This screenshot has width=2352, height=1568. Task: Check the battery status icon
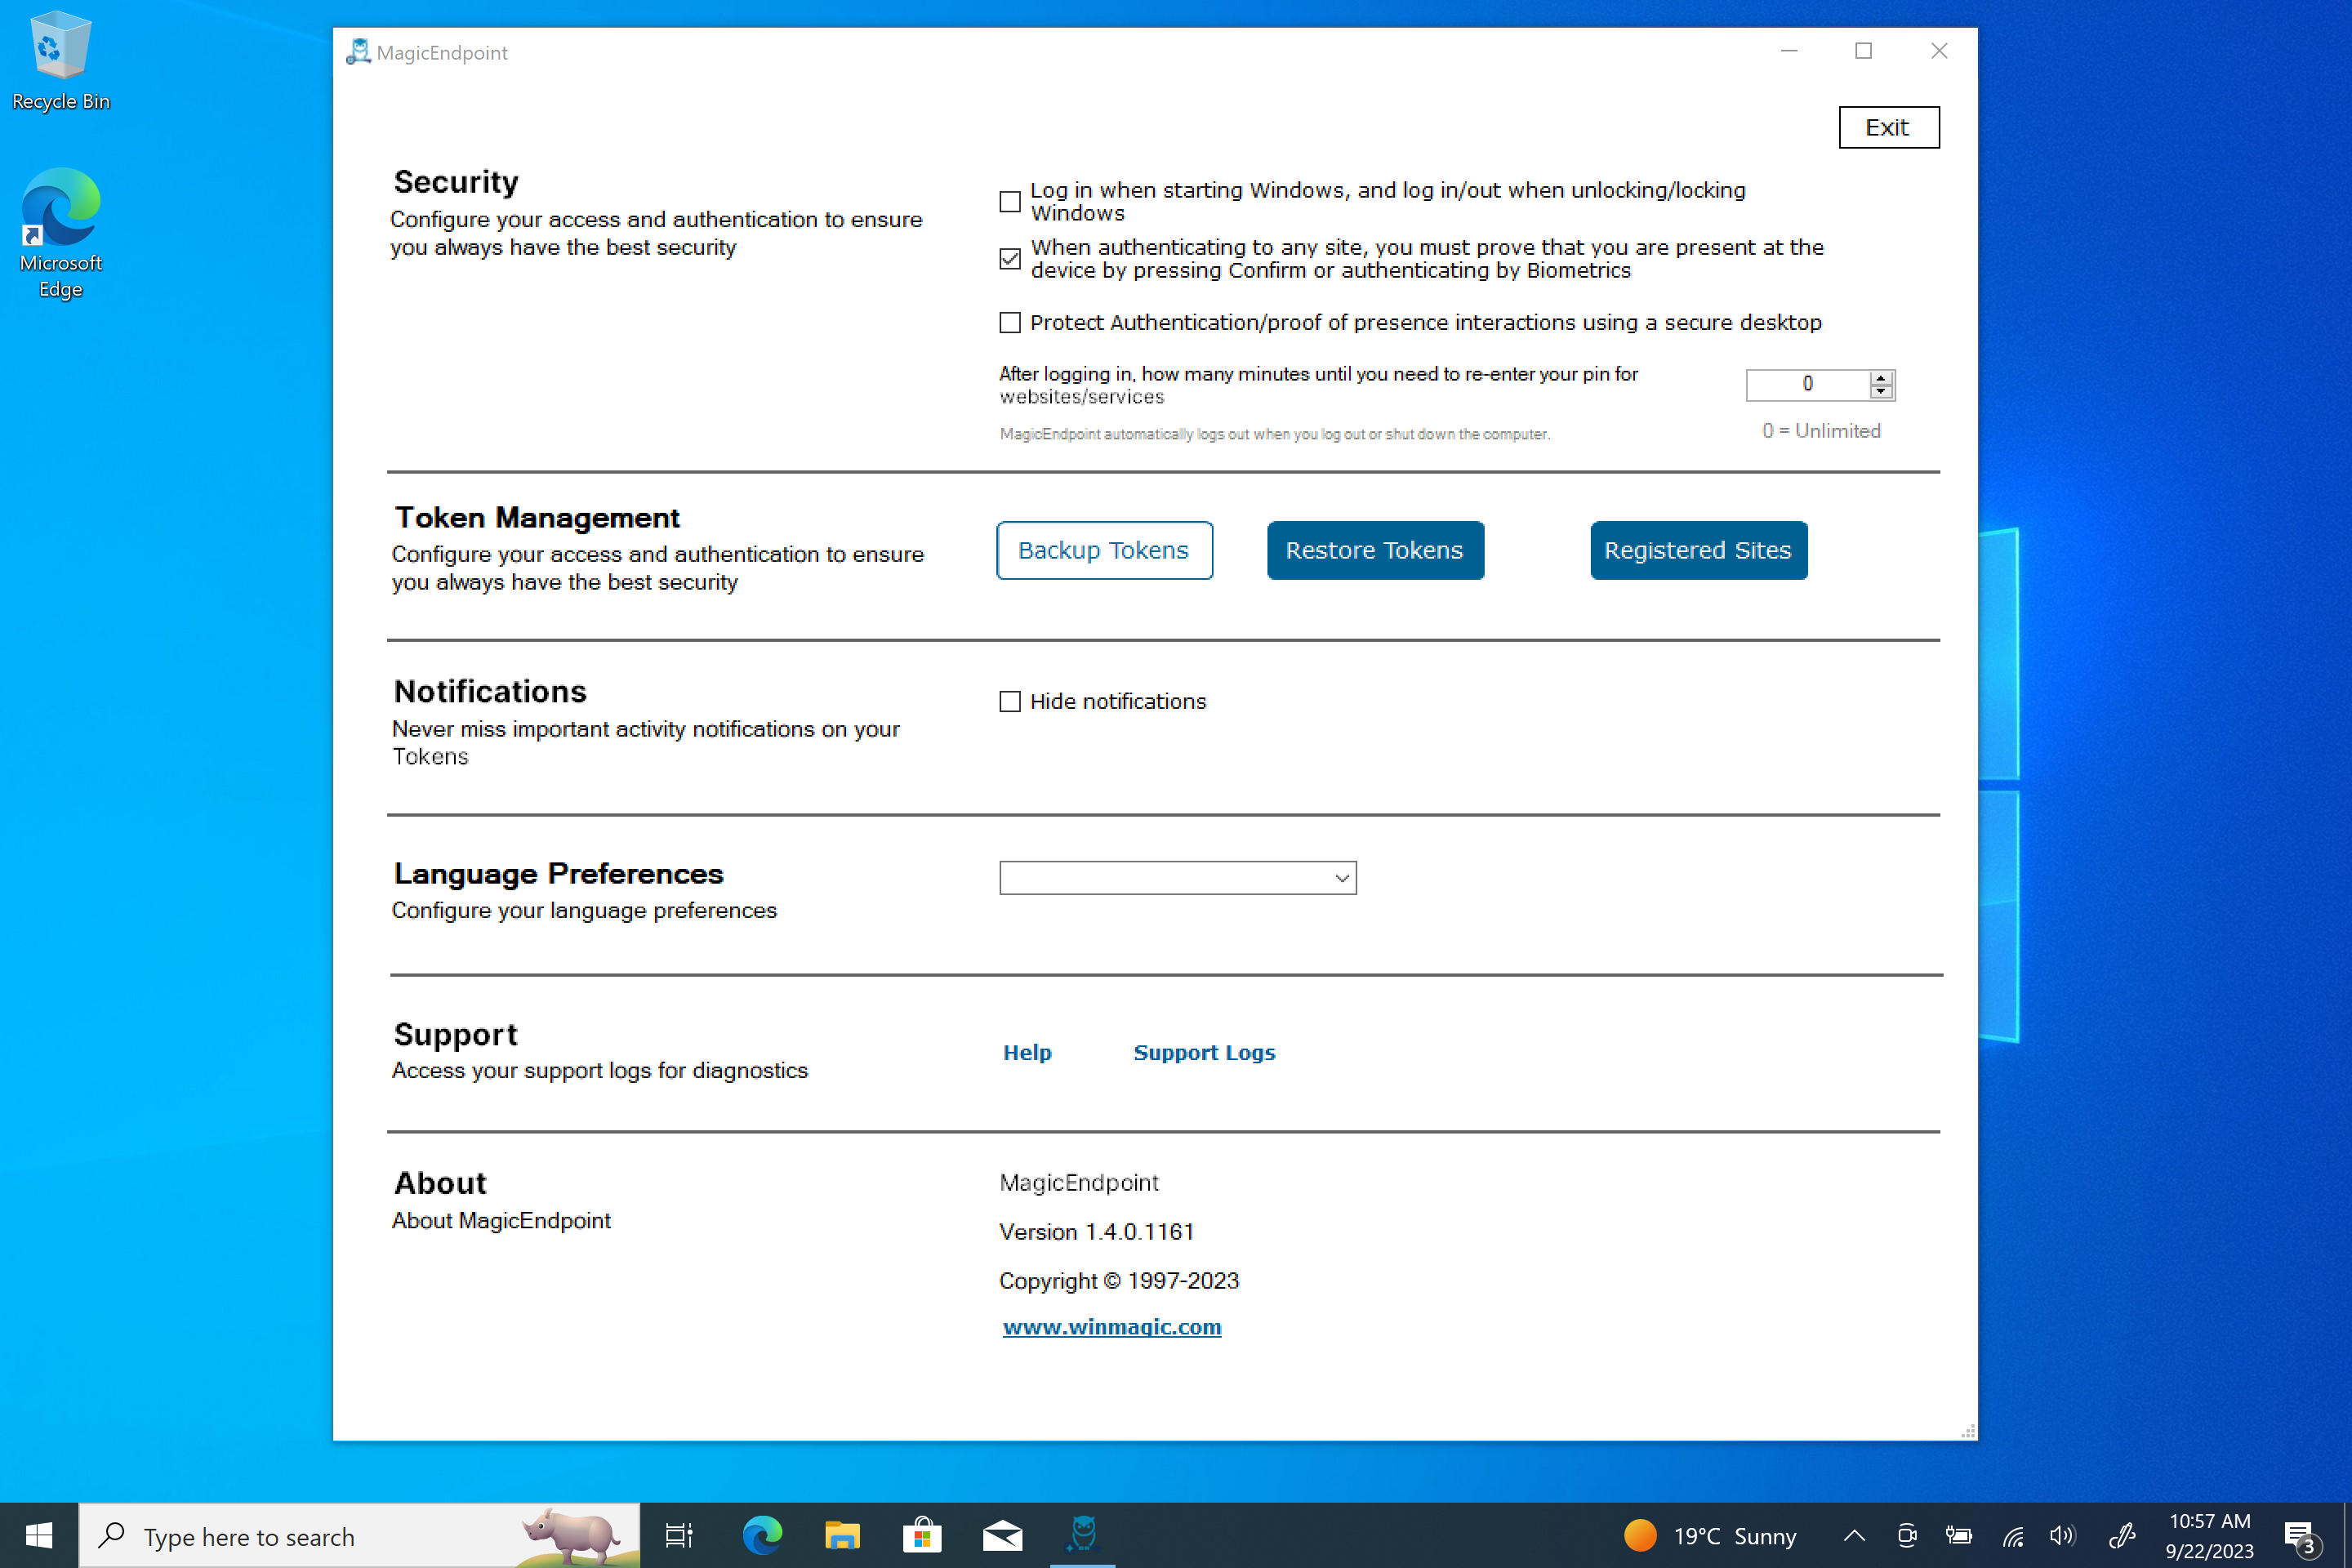[1959, 1534]
